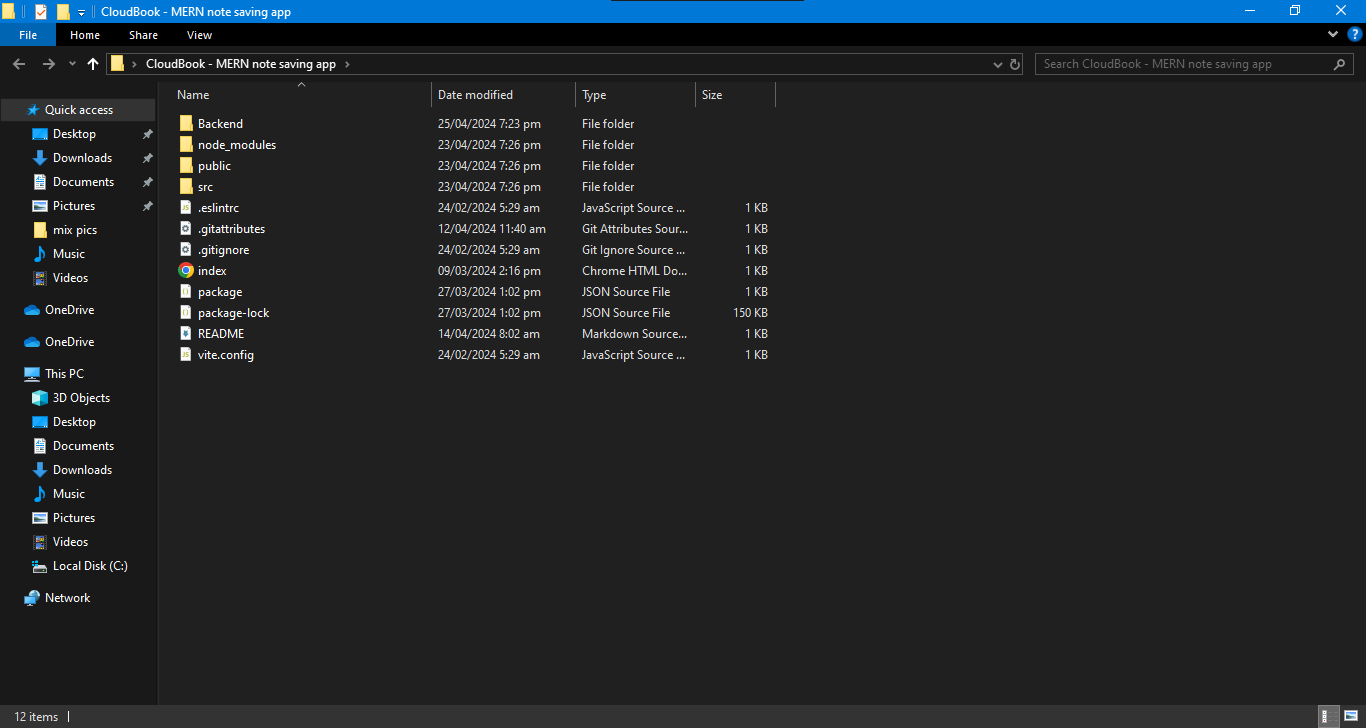Click the New Folder icon in the title bar
This screenshot has width=1366, height=728.
(x=63, y=11)
